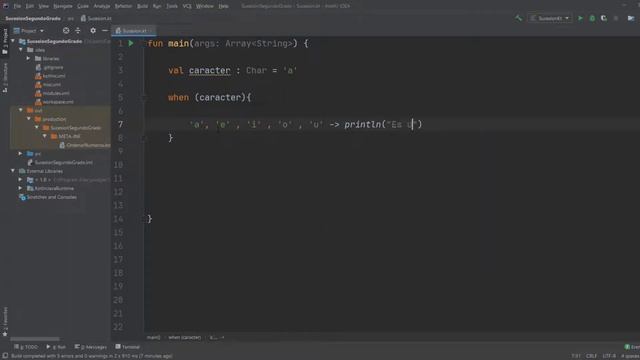Open Project panel settings gear
This screenshot has height=360, width=640.
click(93, 31)
